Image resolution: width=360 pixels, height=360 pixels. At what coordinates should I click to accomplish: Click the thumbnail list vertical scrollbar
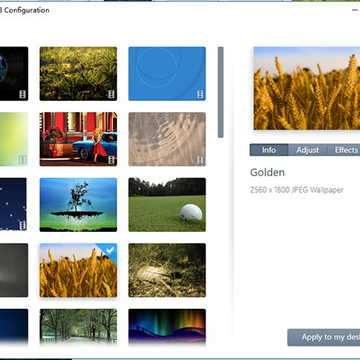220,92
